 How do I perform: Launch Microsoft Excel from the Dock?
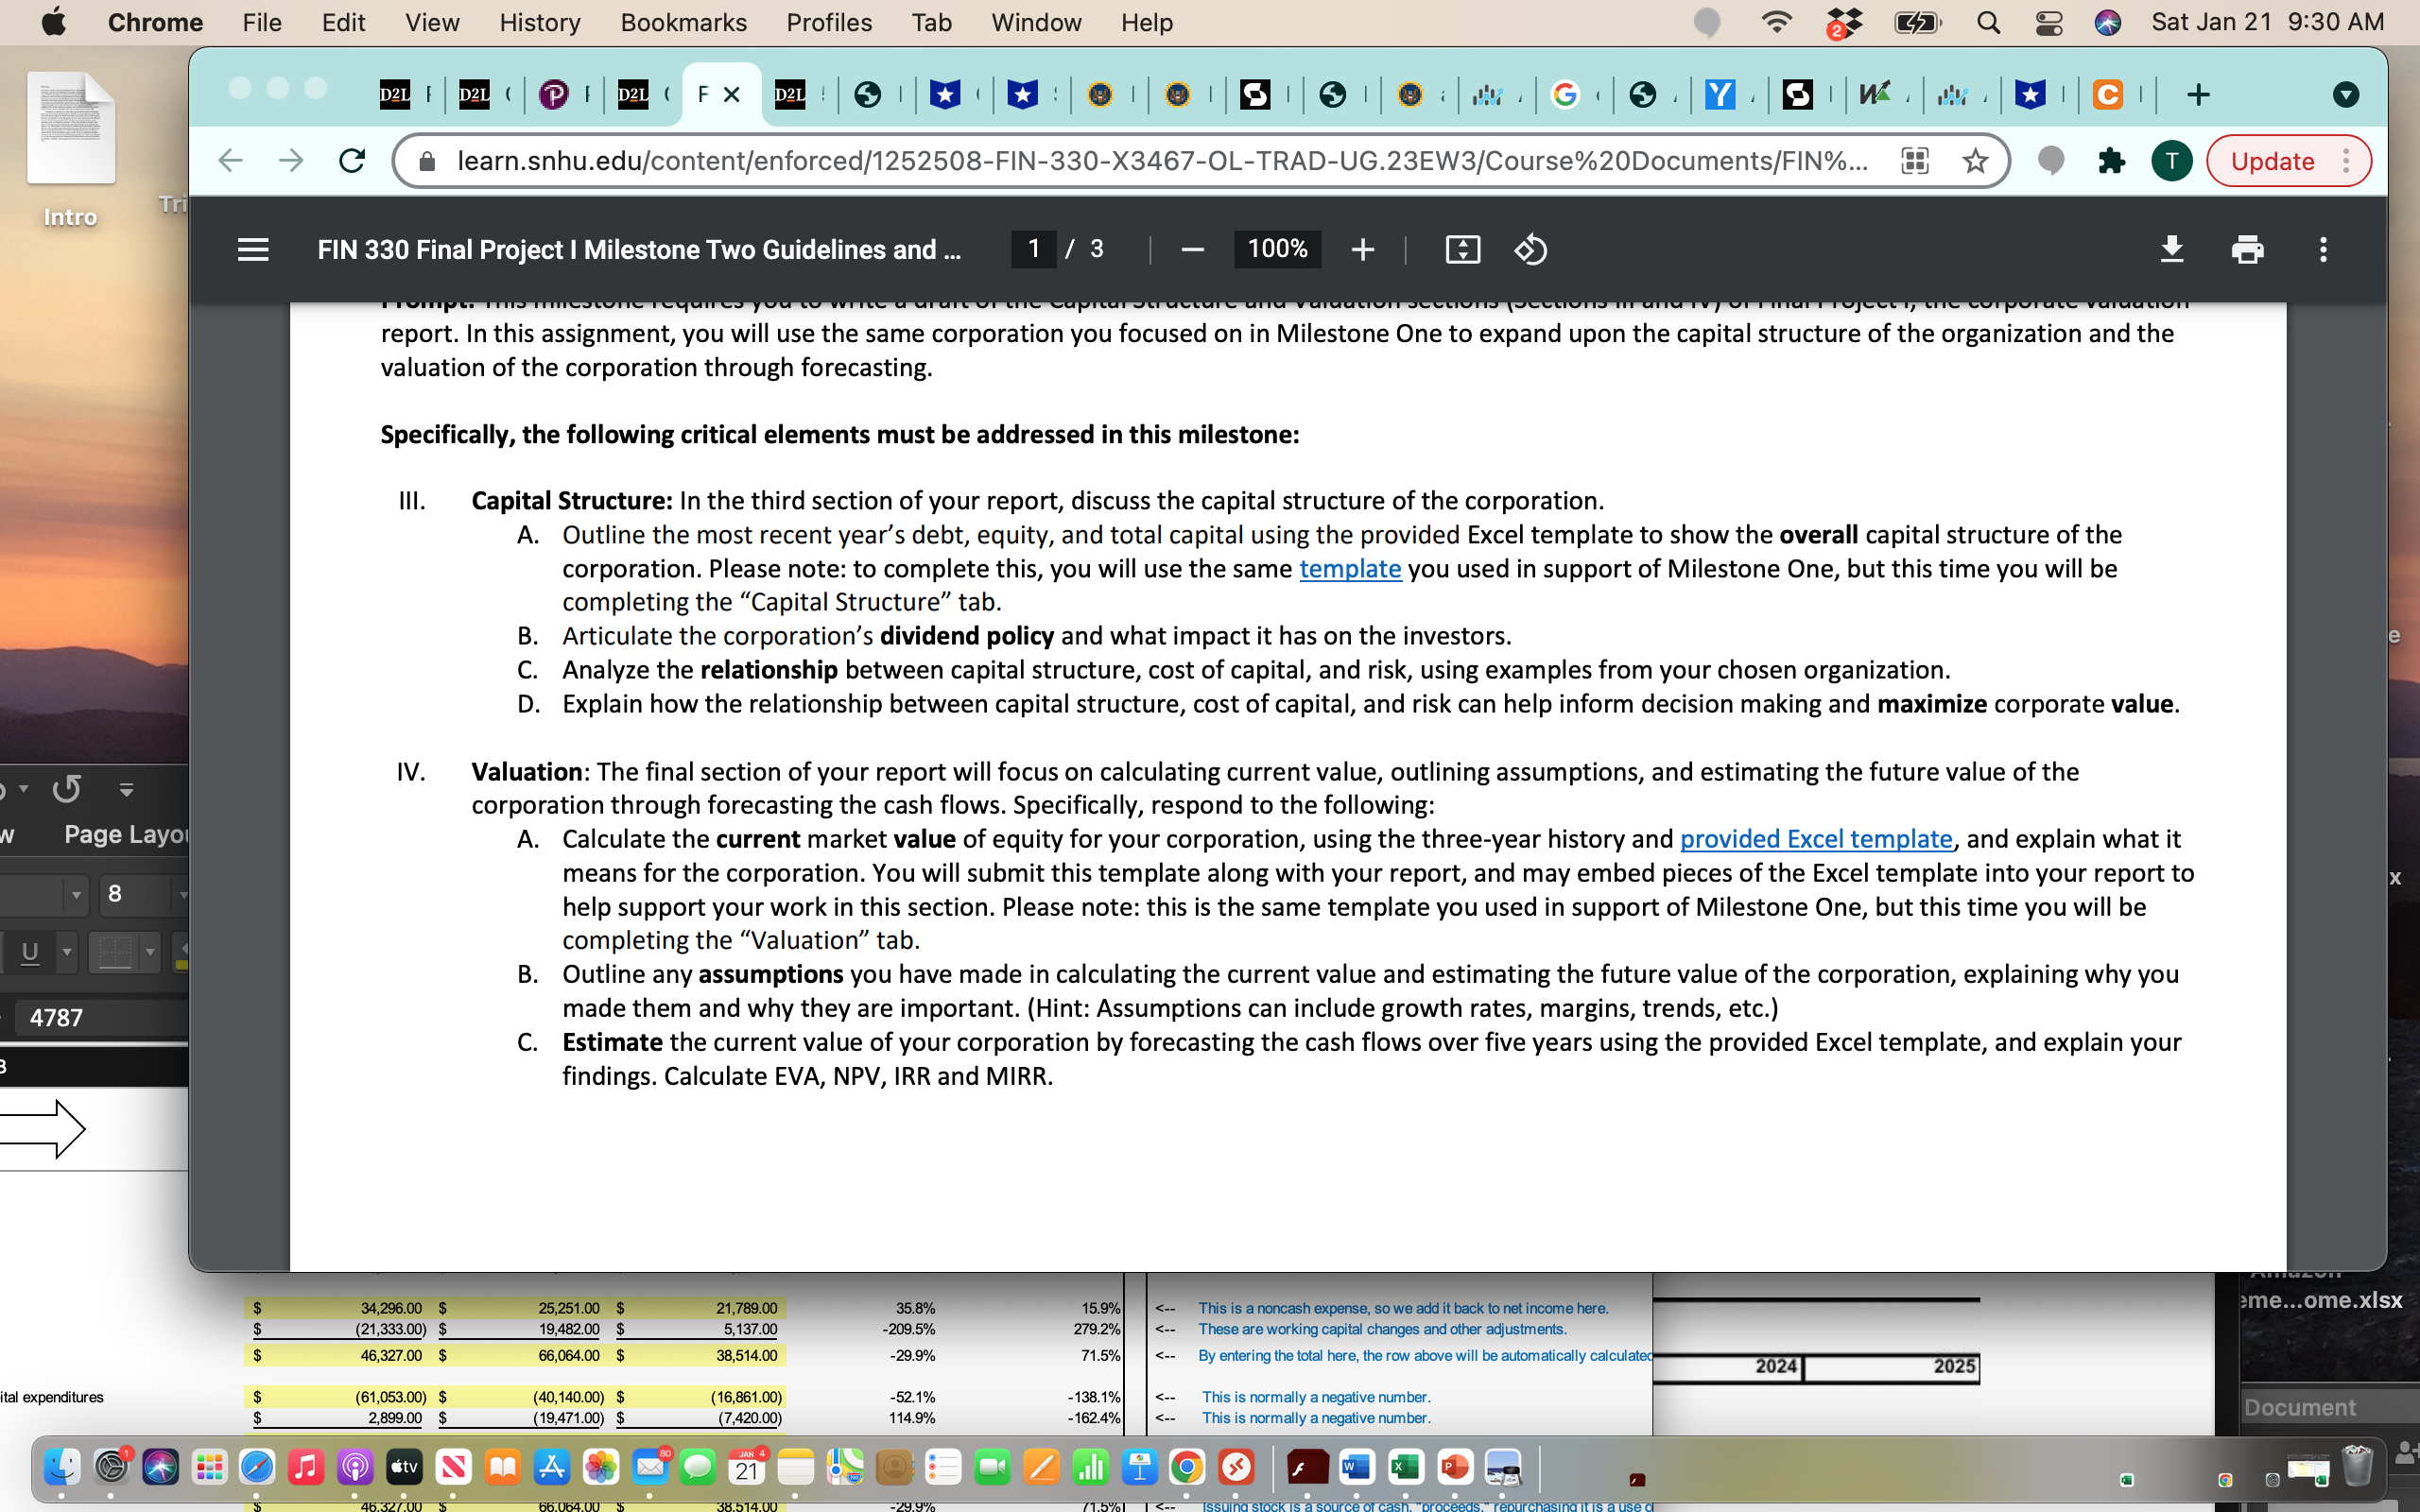click(1405, 1468)
